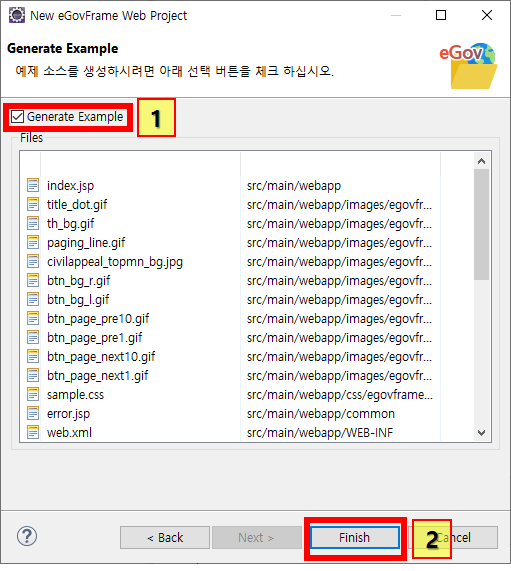
Task: Select the btn_page_pre10.gif file name
Action: pos(98,319)
